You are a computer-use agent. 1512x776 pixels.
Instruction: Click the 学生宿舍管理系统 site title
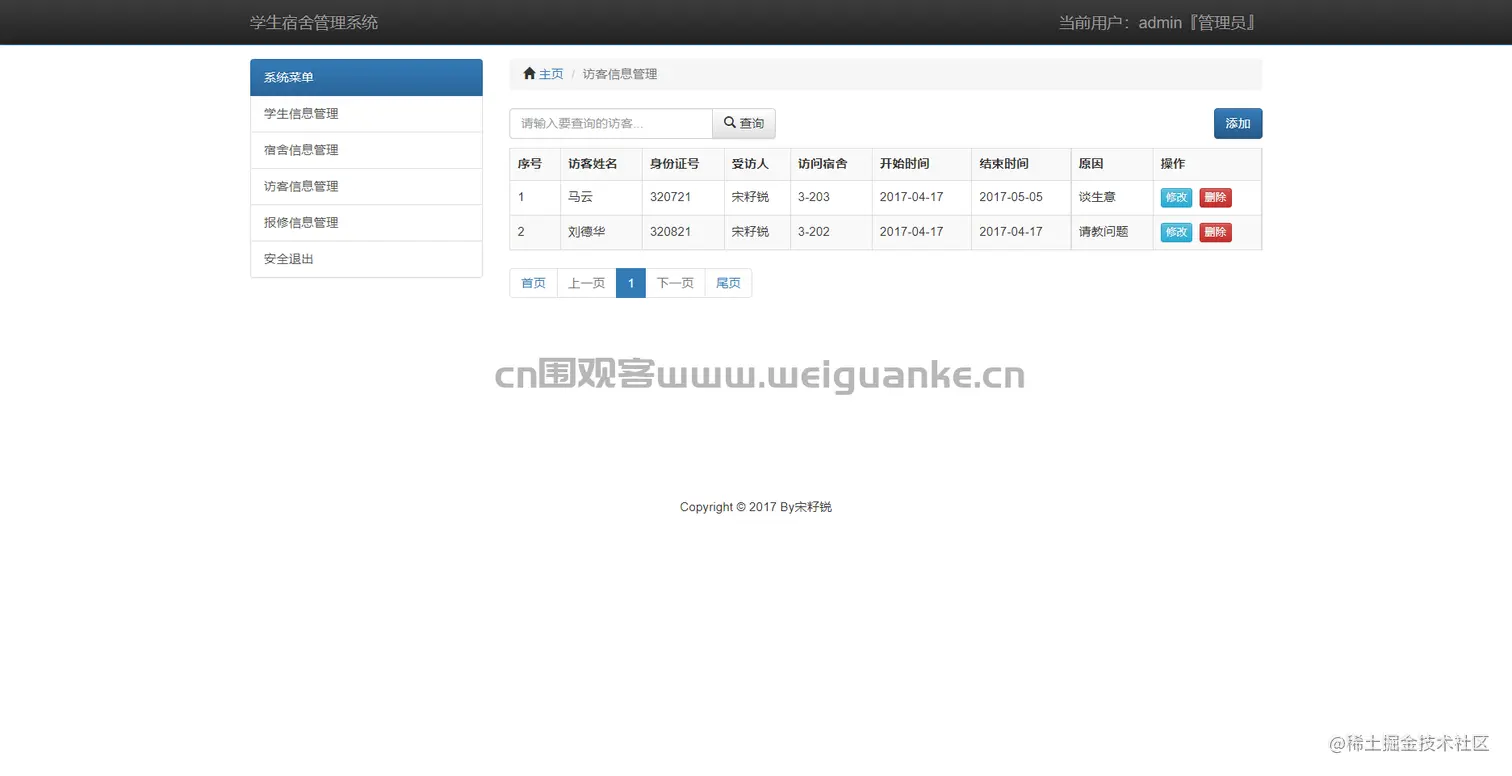[314, 22]
